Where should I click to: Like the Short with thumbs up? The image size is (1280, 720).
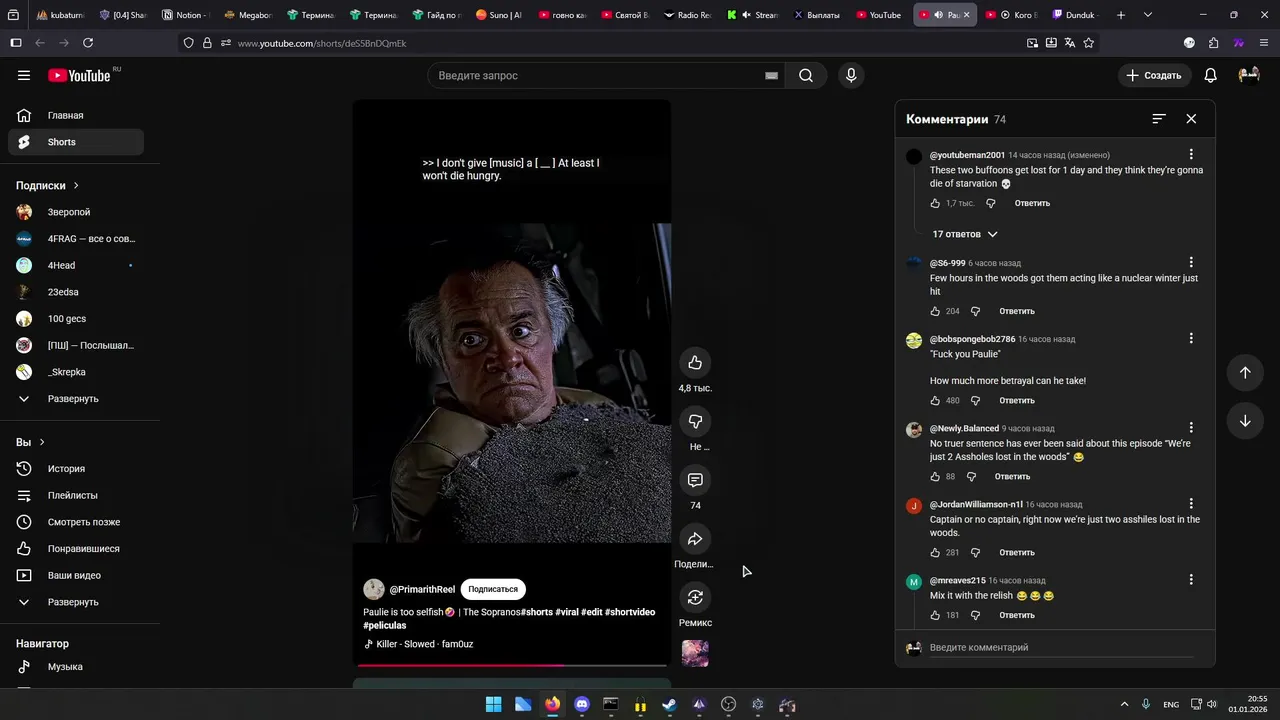coord(695,362)
